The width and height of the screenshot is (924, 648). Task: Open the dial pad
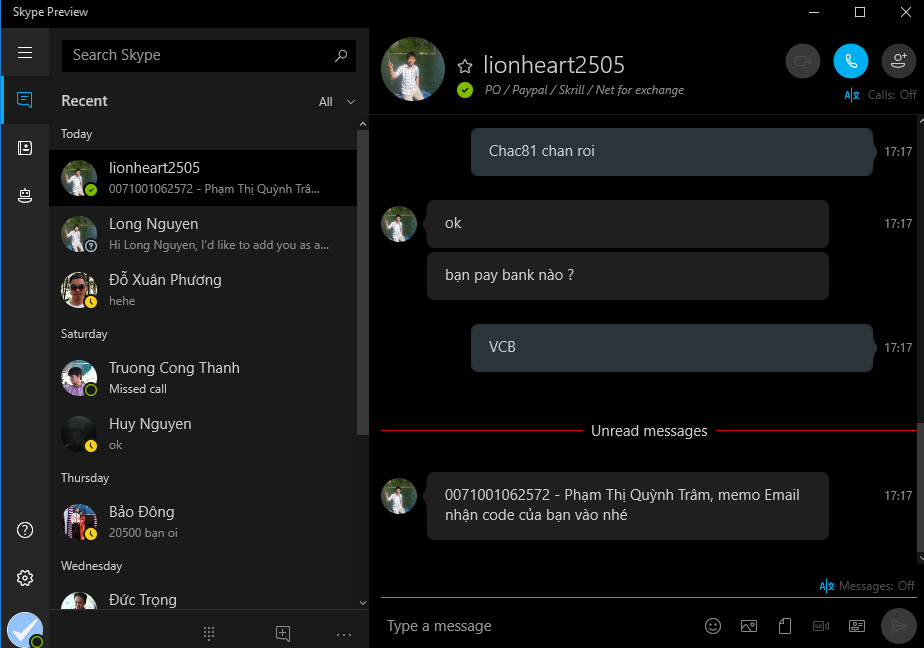(x=209, y=633)
